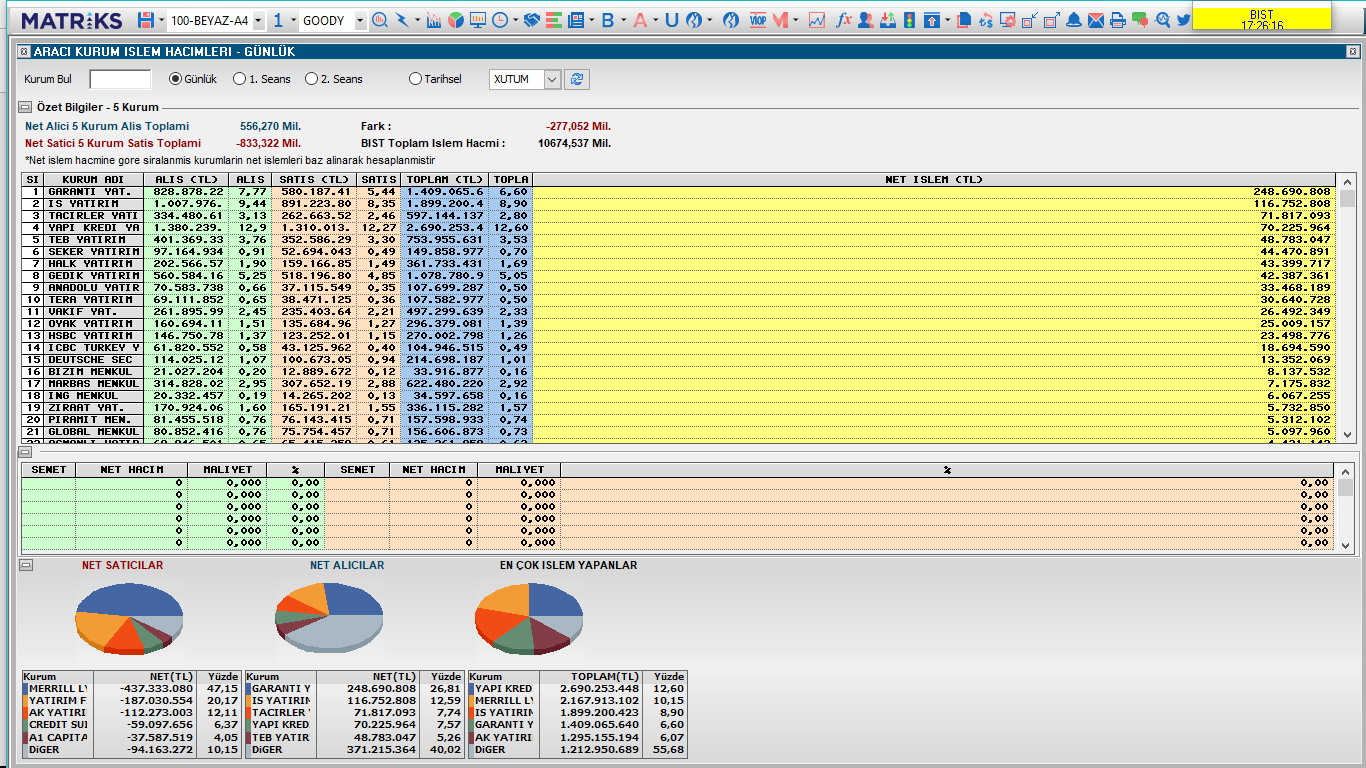Click the refresh button next to XUTUM
The image size is (1366, 768).
coord(576,79)
